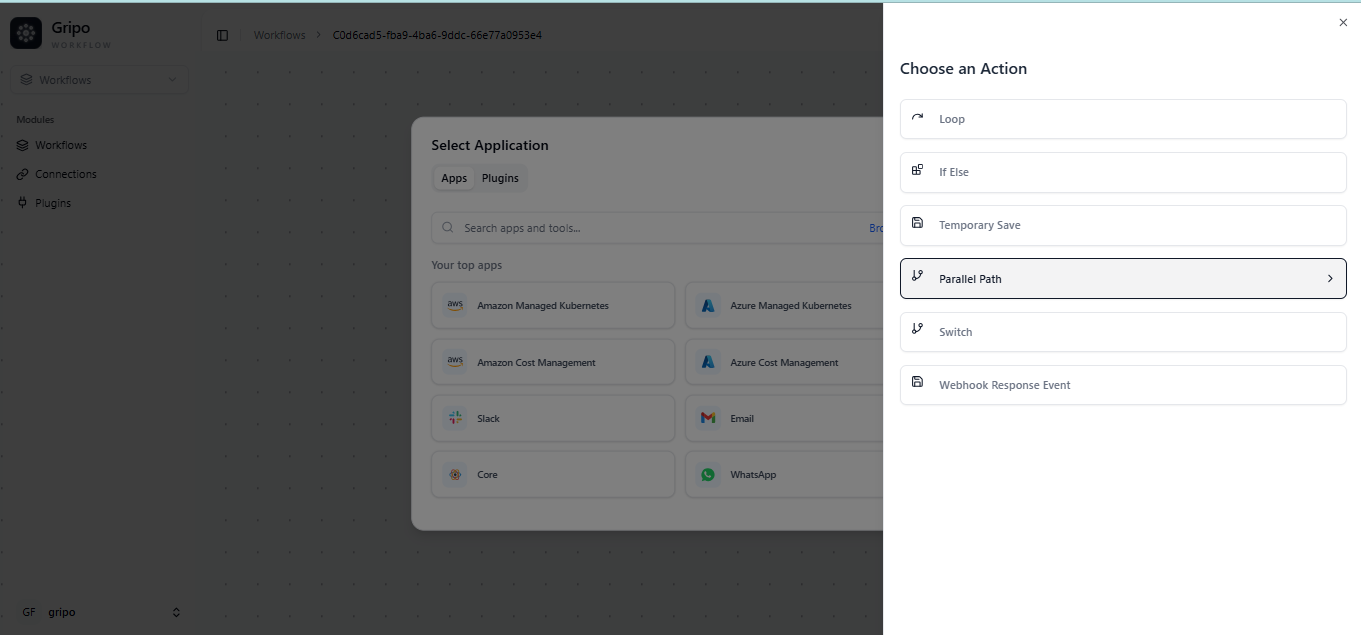
Task: Close the Choose an Action panel
Action: 1342,22
